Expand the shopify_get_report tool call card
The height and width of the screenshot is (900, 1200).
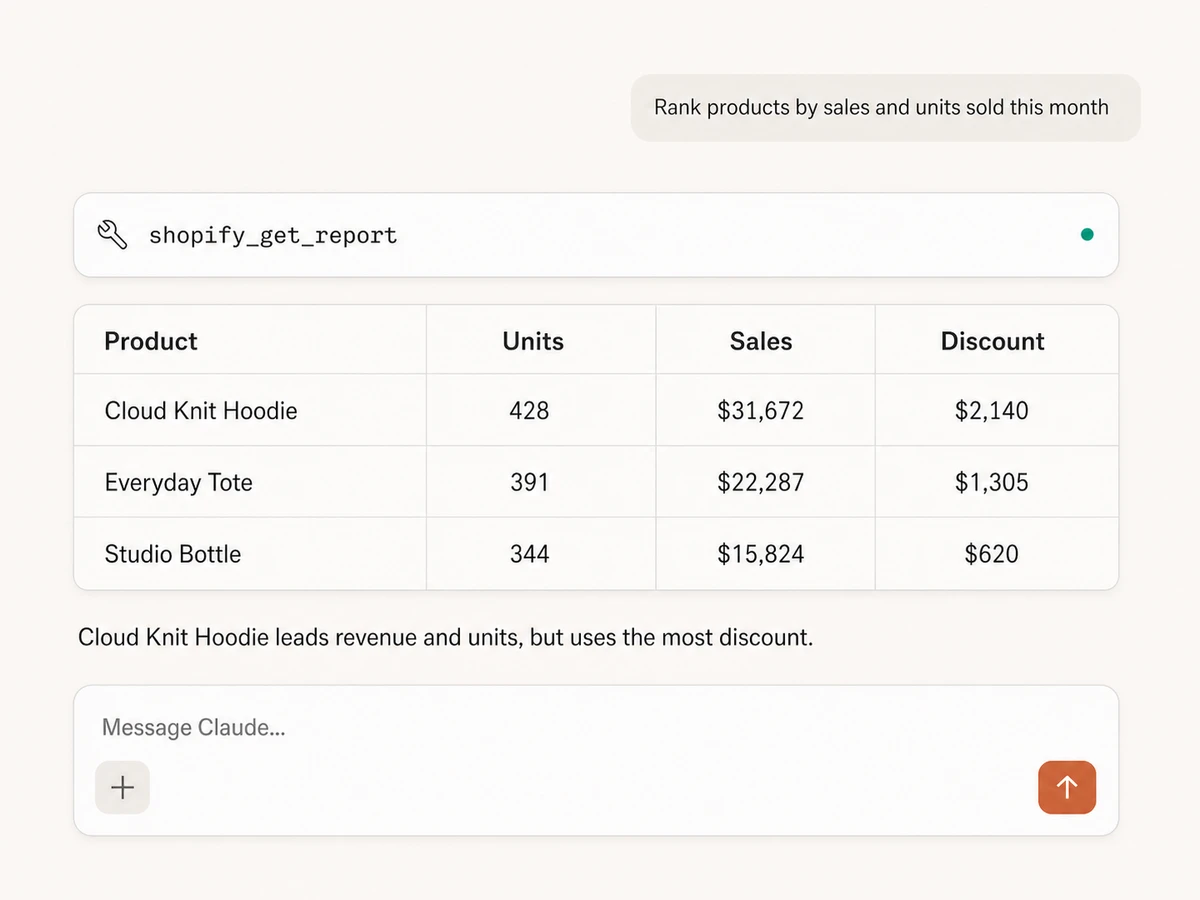[596, 235]
